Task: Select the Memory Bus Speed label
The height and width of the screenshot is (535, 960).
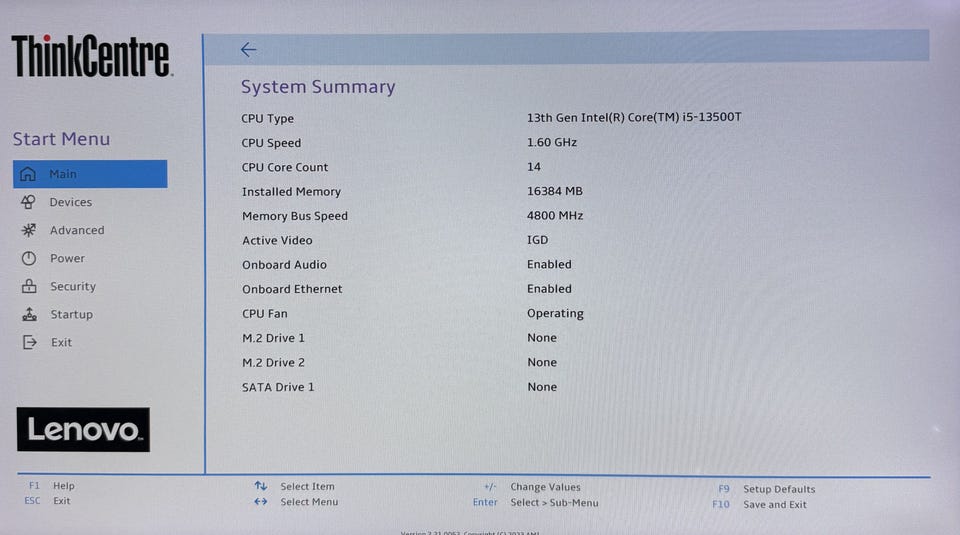Action: (295, 216)
